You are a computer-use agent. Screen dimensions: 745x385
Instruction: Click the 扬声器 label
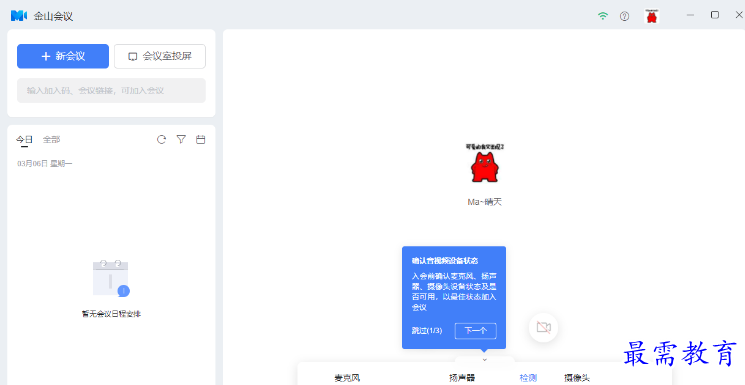[x=462, y=378]
